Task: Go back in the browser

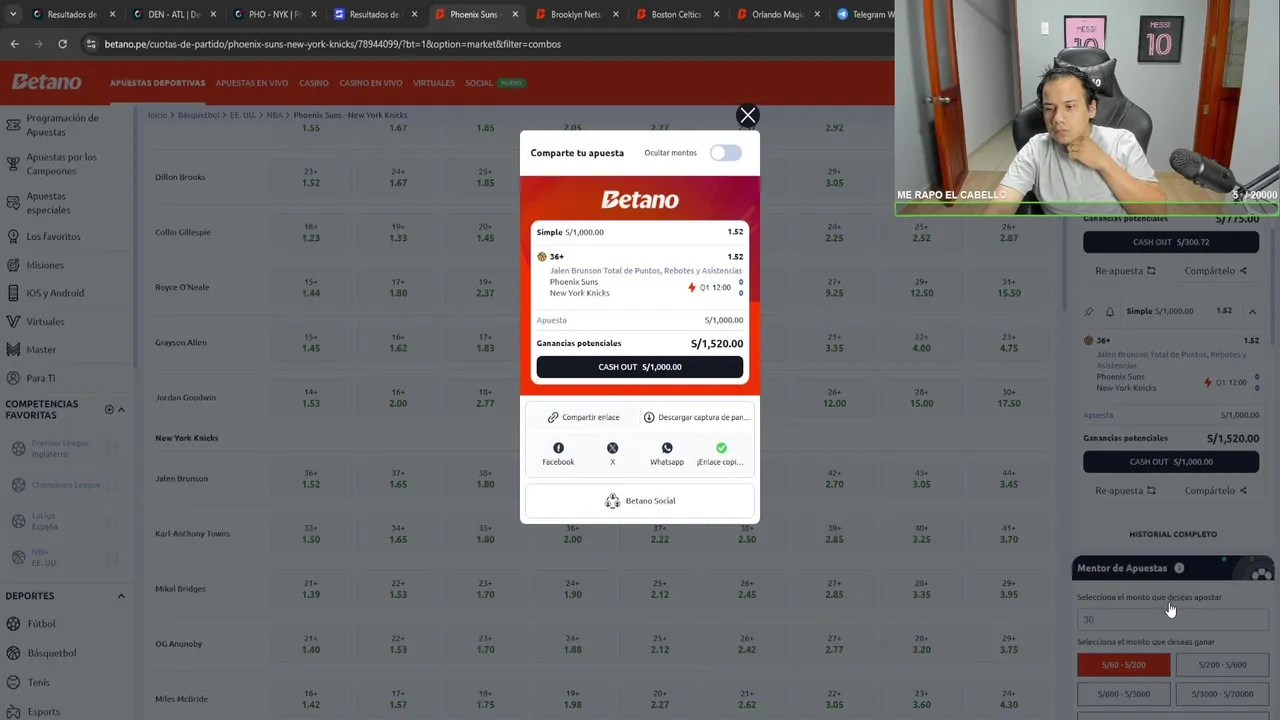Action: 14,44
